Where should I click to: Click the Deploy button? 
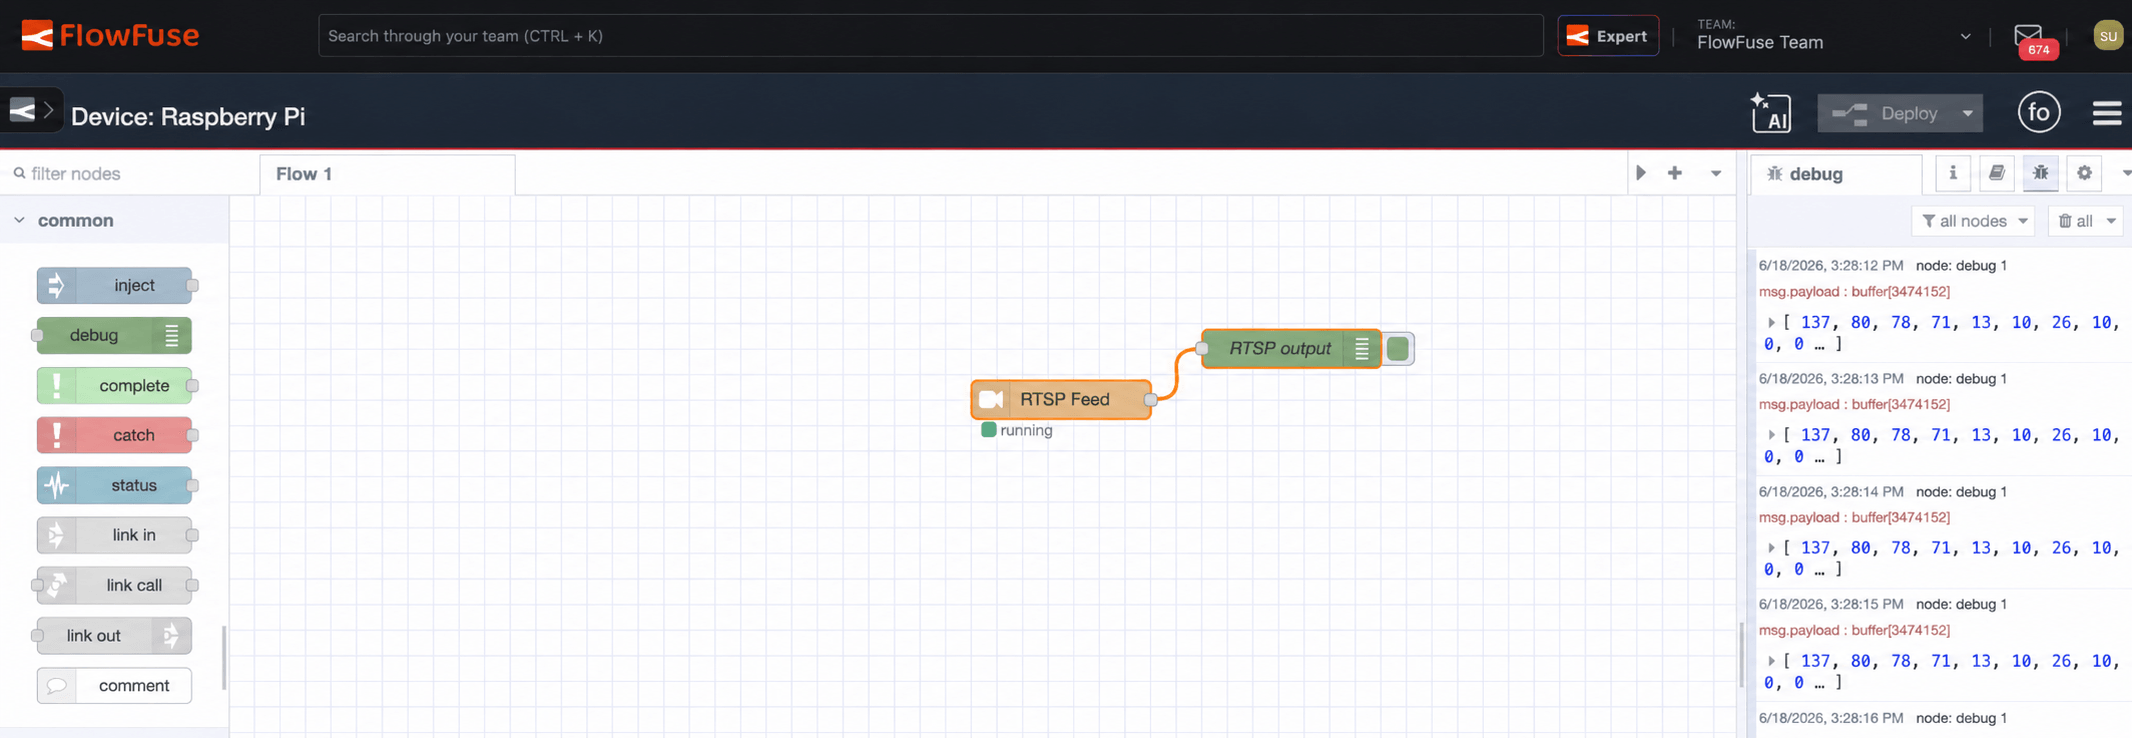coord(1886,113)
